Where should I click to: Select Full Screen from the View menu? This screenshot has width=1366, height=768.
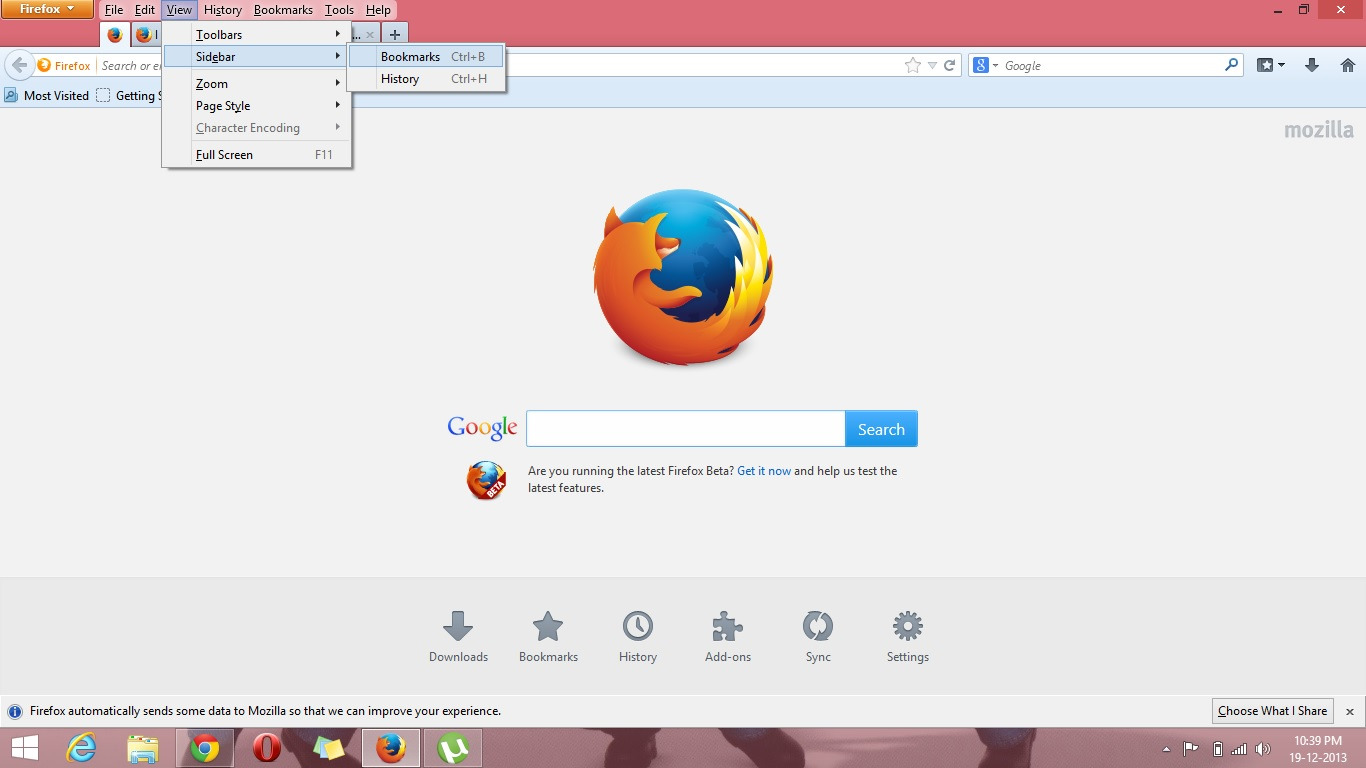click(257, 155)
